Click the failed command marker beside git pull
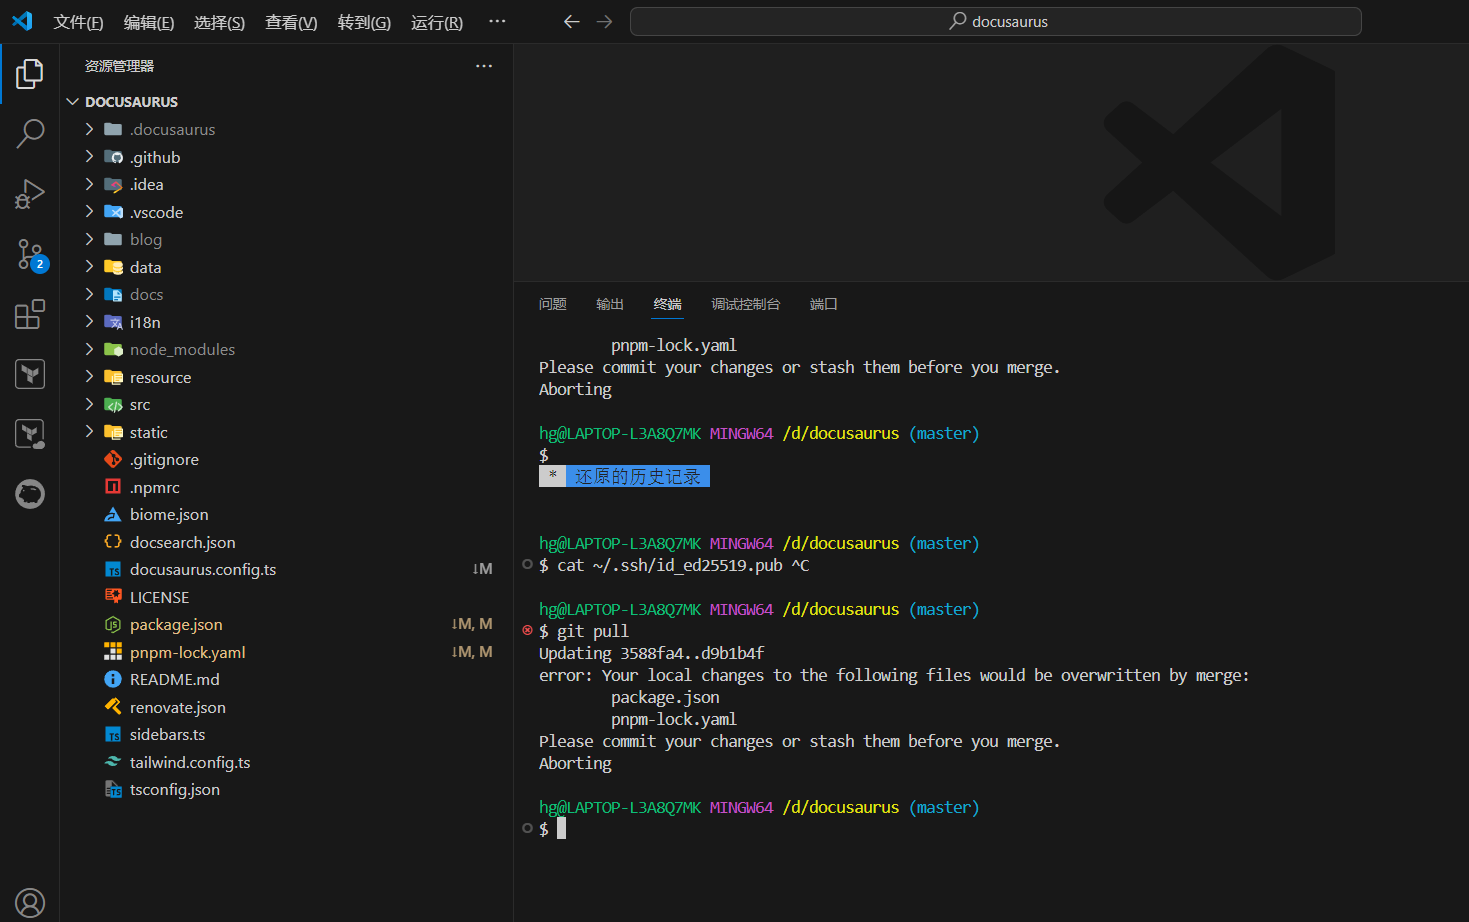Image resolution: width=1469 pixels, height=922 pixels. pyautogui.click(x=527, y=630)
